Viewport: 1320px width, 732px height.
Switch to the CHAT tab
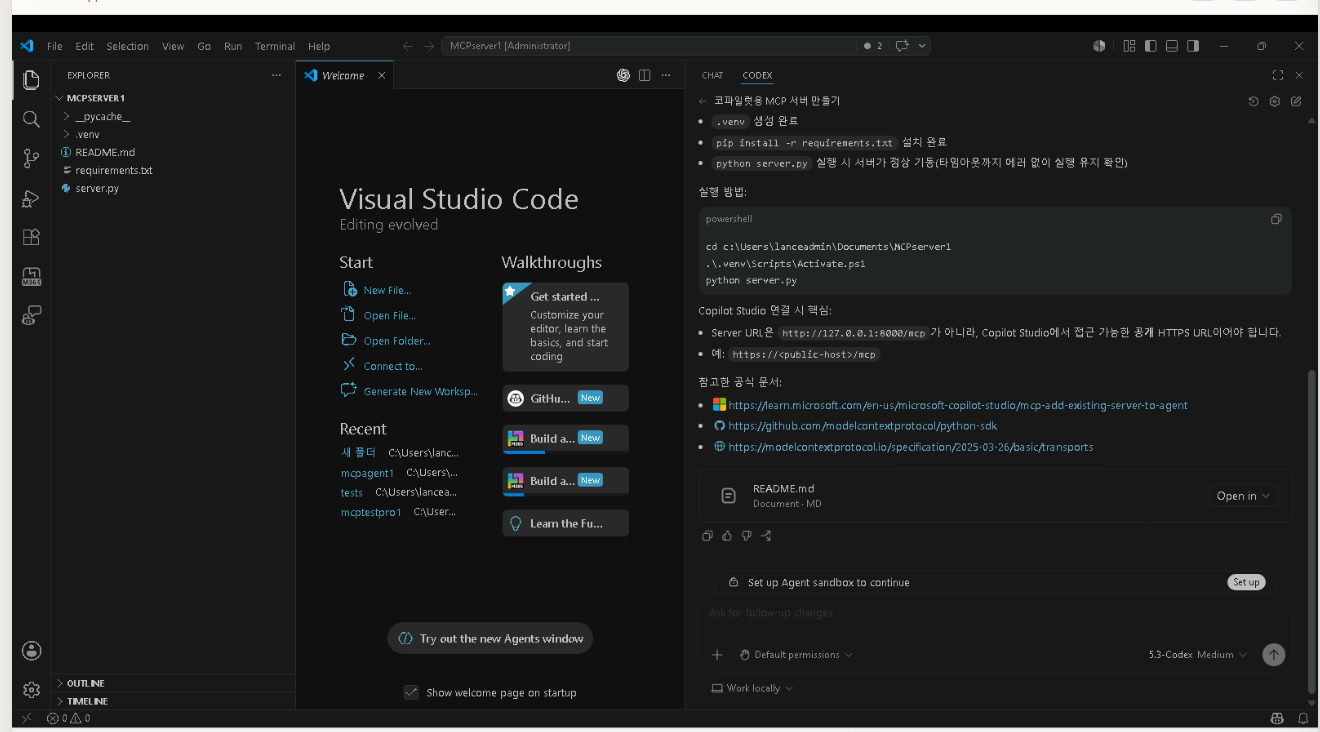(713, 75)
